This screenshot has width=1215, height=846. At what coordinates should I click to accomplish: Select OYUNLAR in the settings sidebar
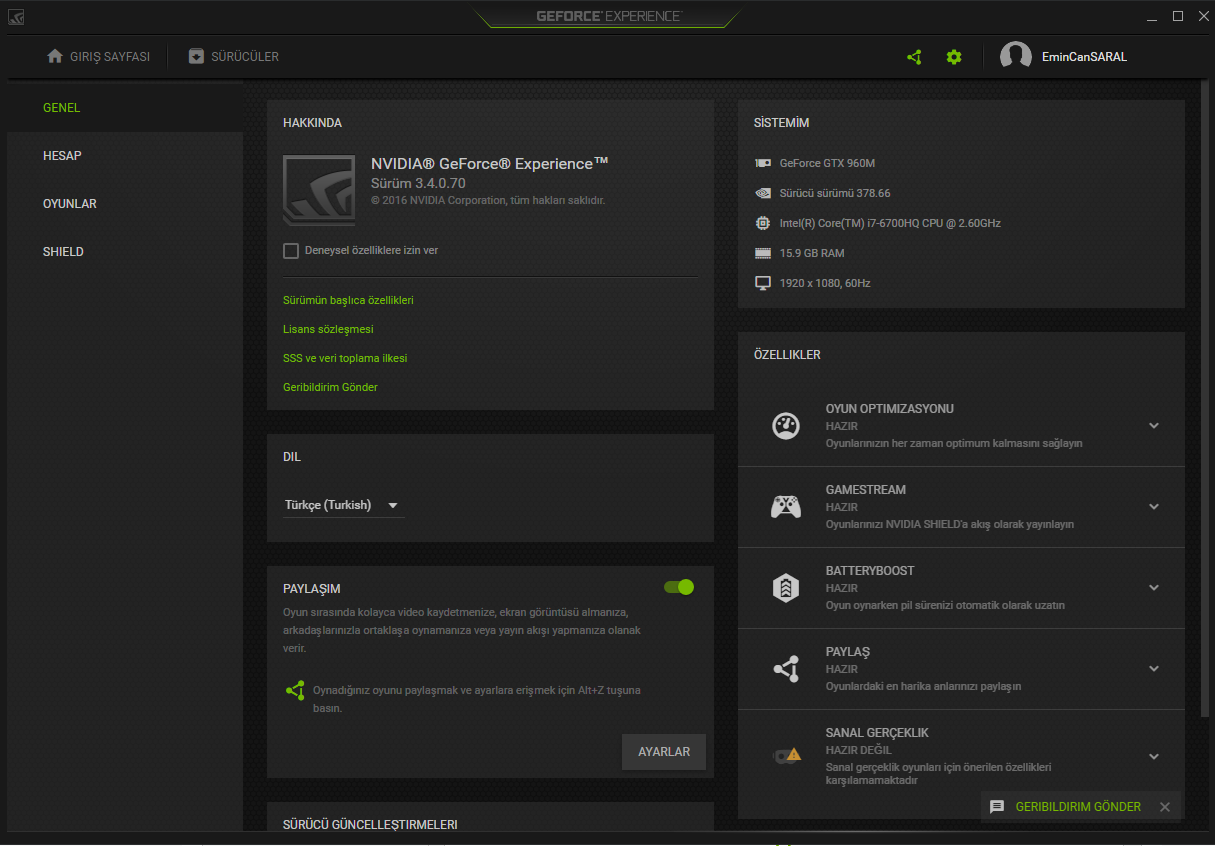coord(125,204)
